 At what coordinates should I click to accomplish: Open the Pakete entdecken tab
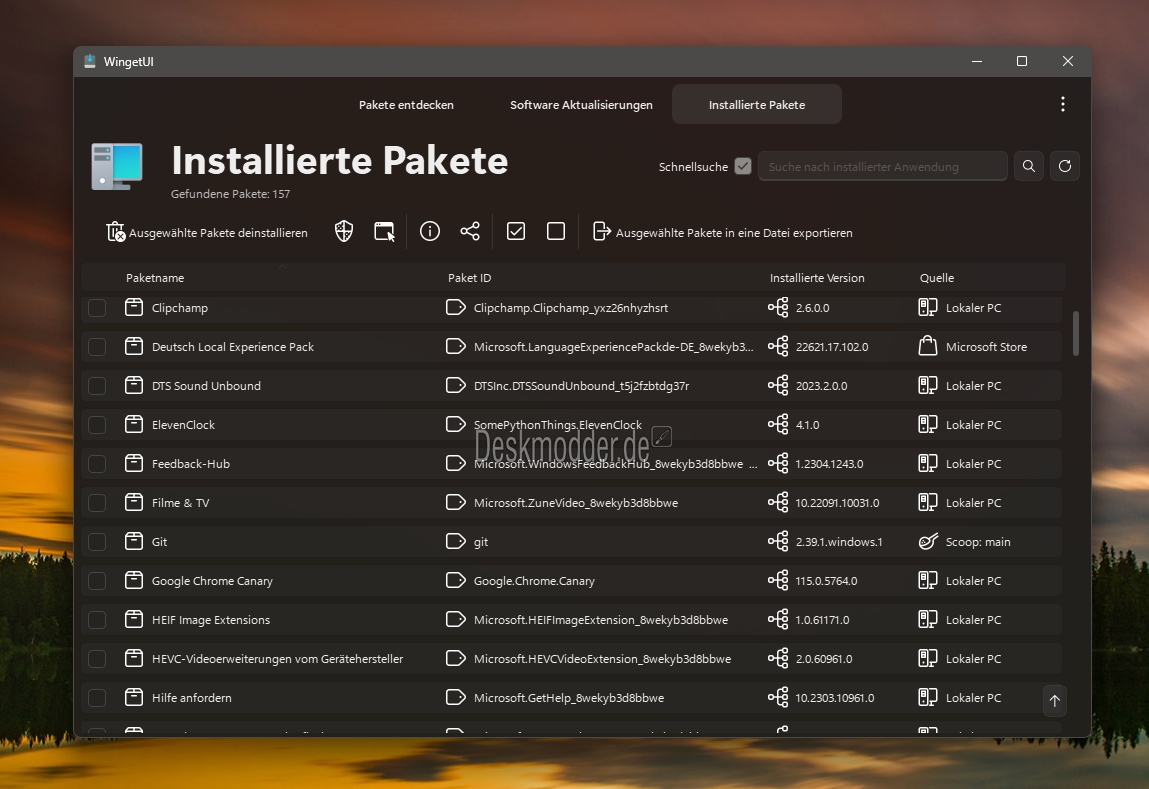click(x=406, y=105)
